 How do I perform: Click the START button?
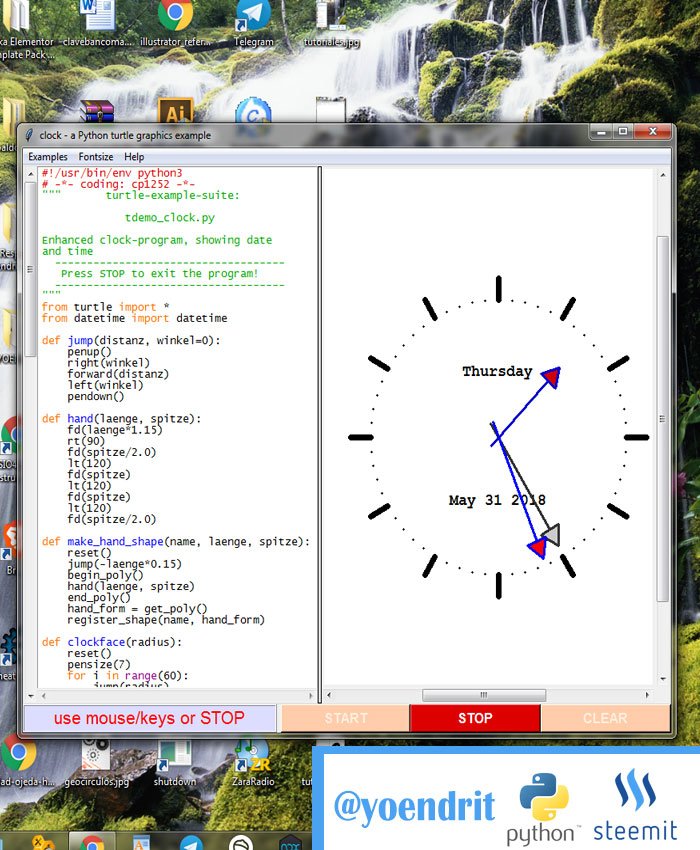pyautogui.click(x=345, y=718)
